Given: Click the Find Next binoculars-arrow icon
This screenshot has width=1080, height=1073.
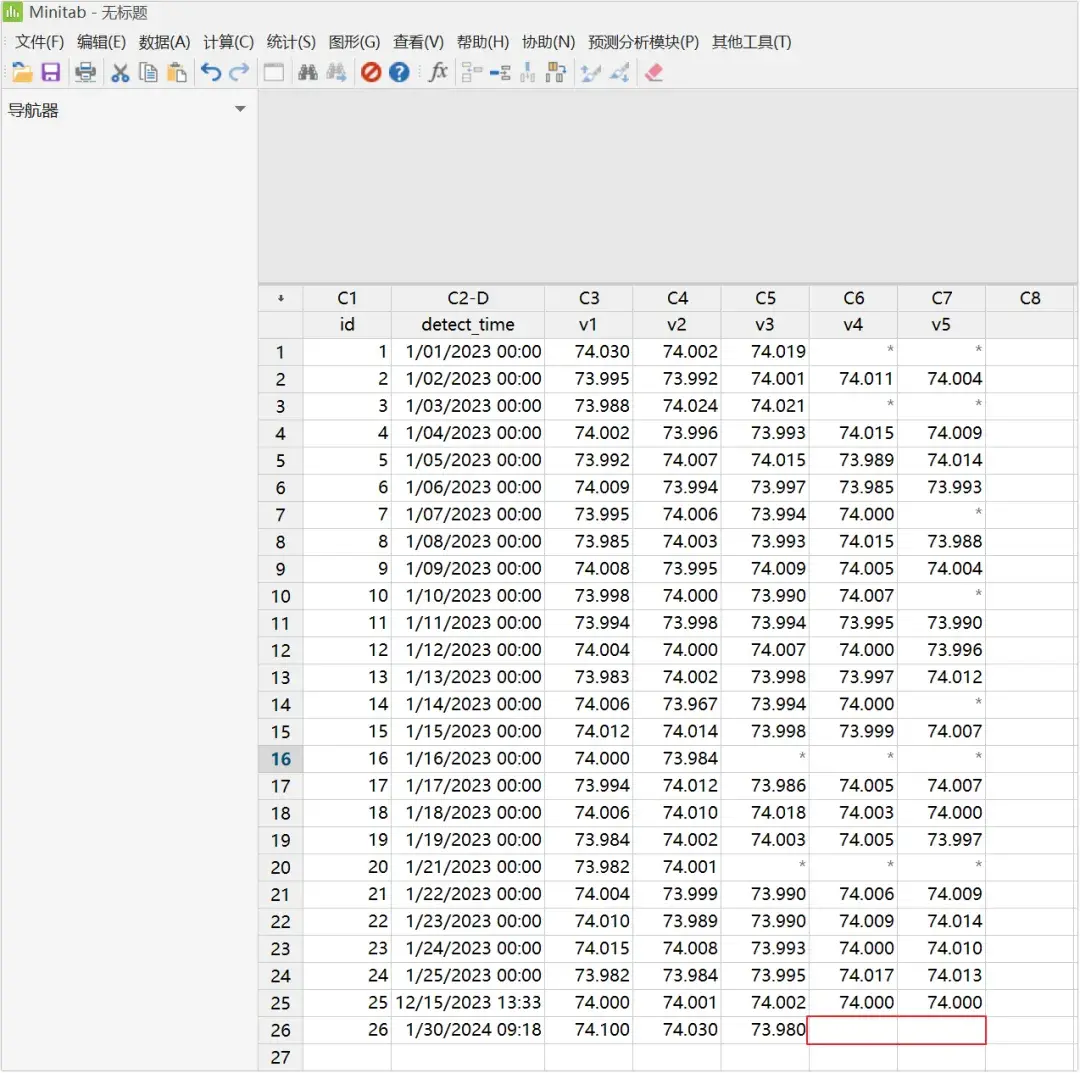Looking at the screenshot, I should click(336, 72).
